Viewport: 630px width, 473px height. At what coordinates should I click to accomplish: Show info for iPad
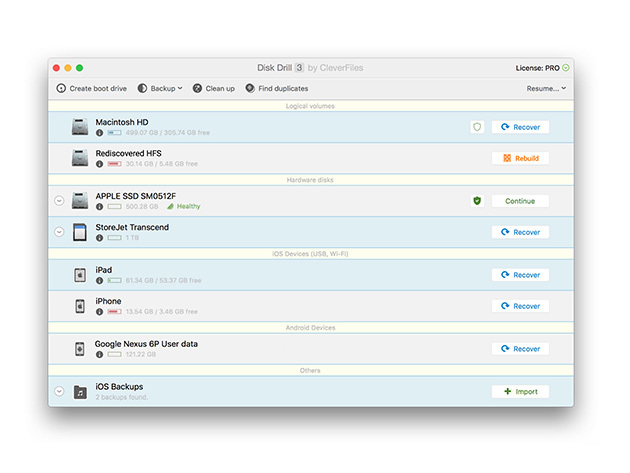[x=99, y=281]
